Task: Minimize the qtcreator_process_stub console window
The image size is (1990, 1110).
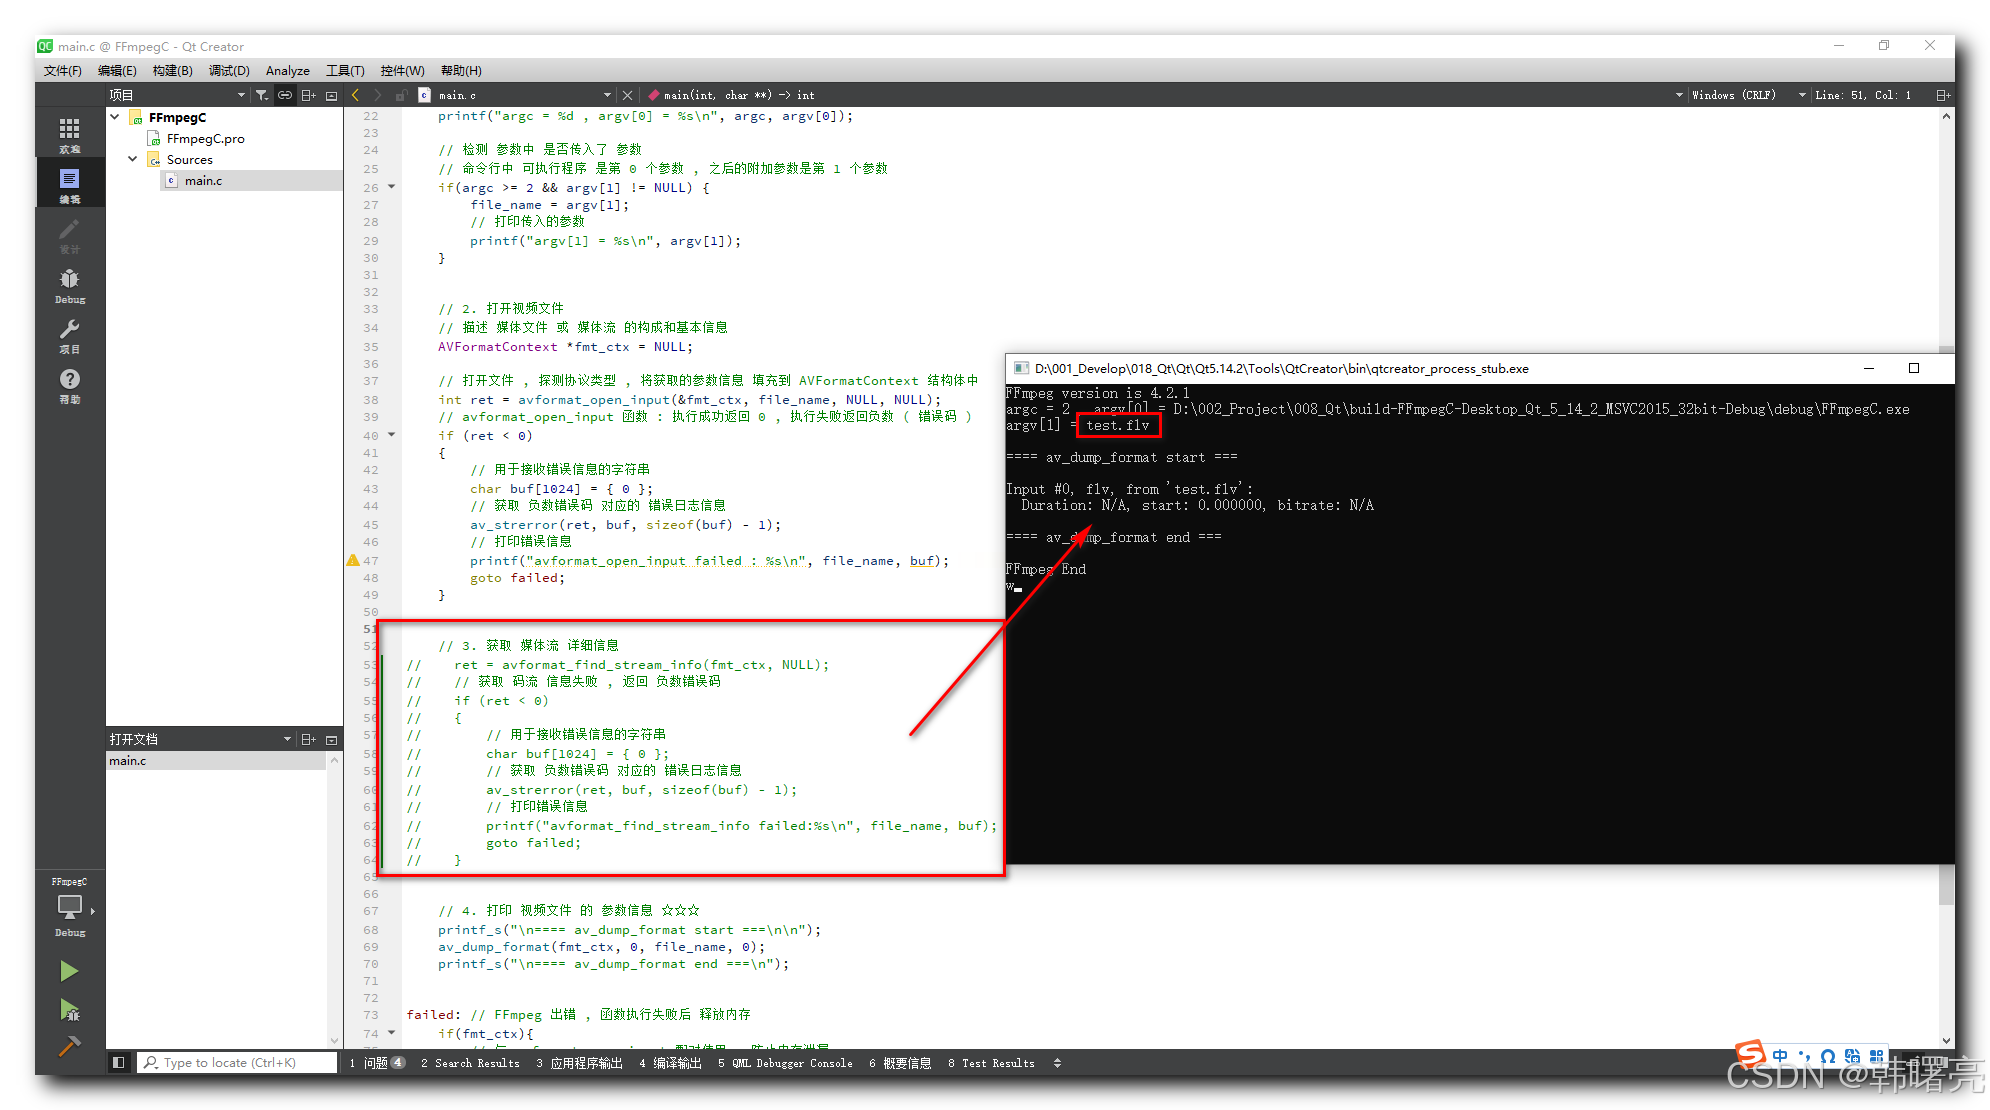Action: pos(1868,368)
